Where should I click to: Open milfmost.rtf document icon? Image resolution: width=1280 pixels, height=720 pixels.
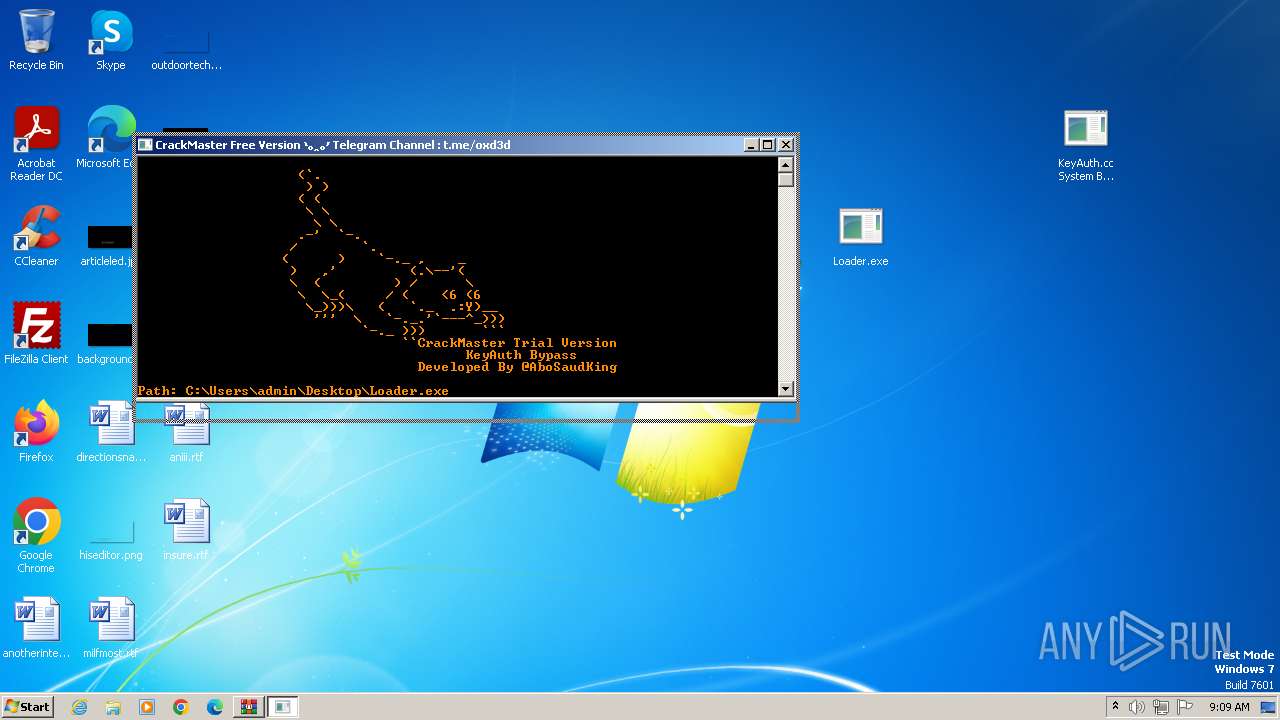pos(111,628)
